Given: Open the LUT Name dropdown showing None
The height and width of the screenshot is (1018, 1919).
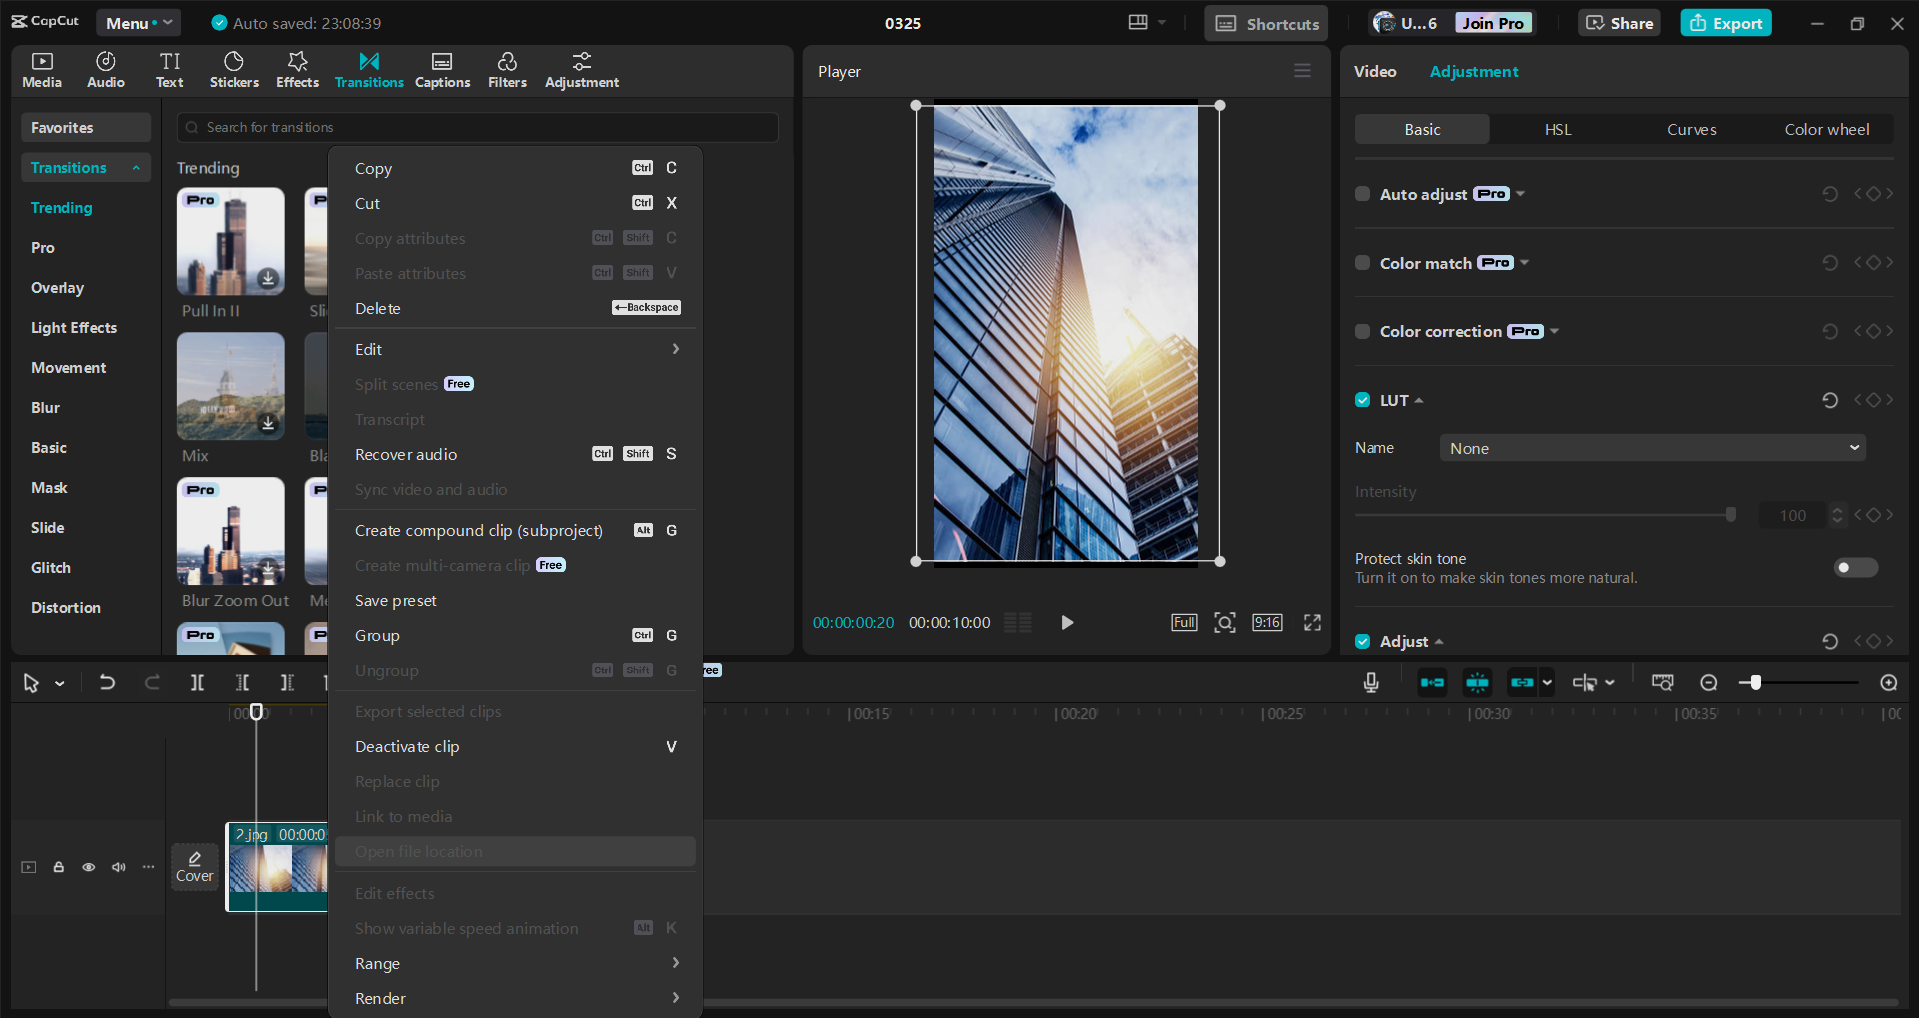Looking at the screenshot, I should (x=1651, y=448).
